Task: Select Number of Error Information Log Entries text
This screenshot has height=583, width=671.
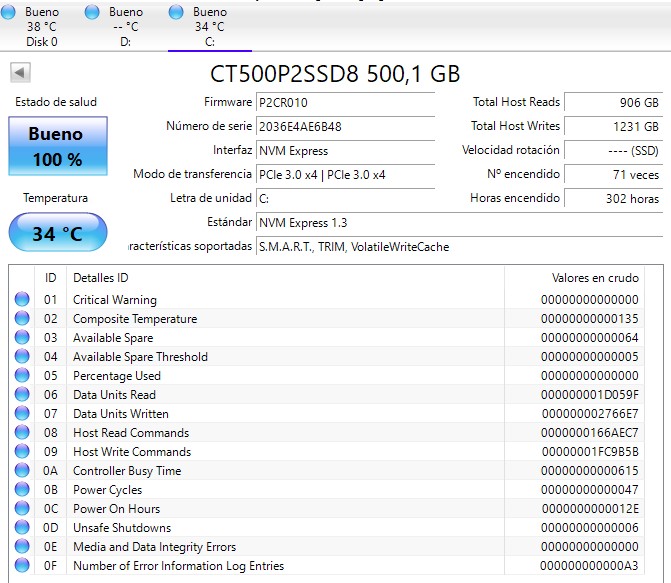Action: click(x=178, y=566)
